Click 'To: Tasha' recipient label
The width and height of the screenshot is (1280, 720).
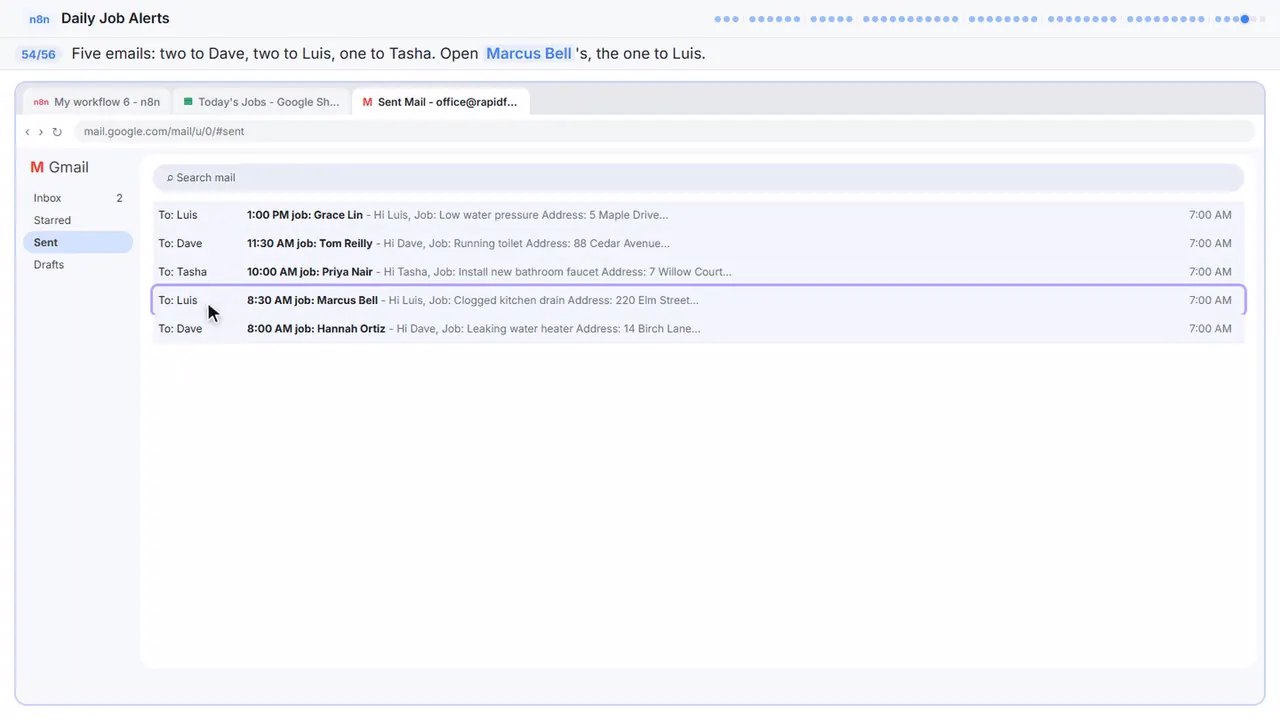(x=182, y=272)
